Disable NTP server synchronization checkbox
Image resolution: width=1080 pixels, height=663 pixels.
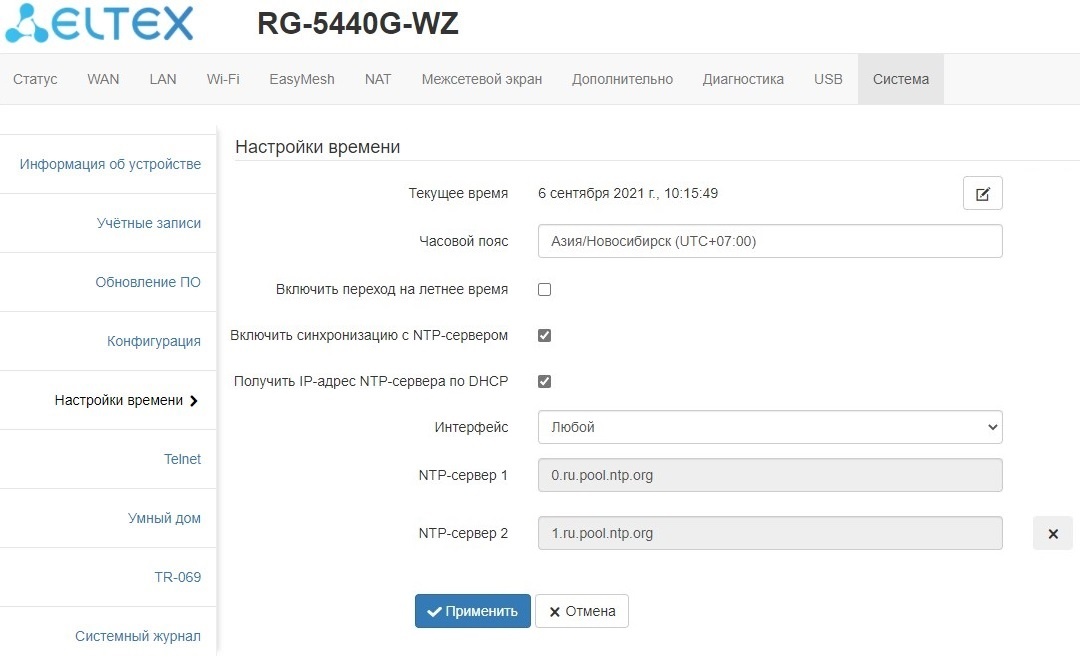(x=545, y=336)
